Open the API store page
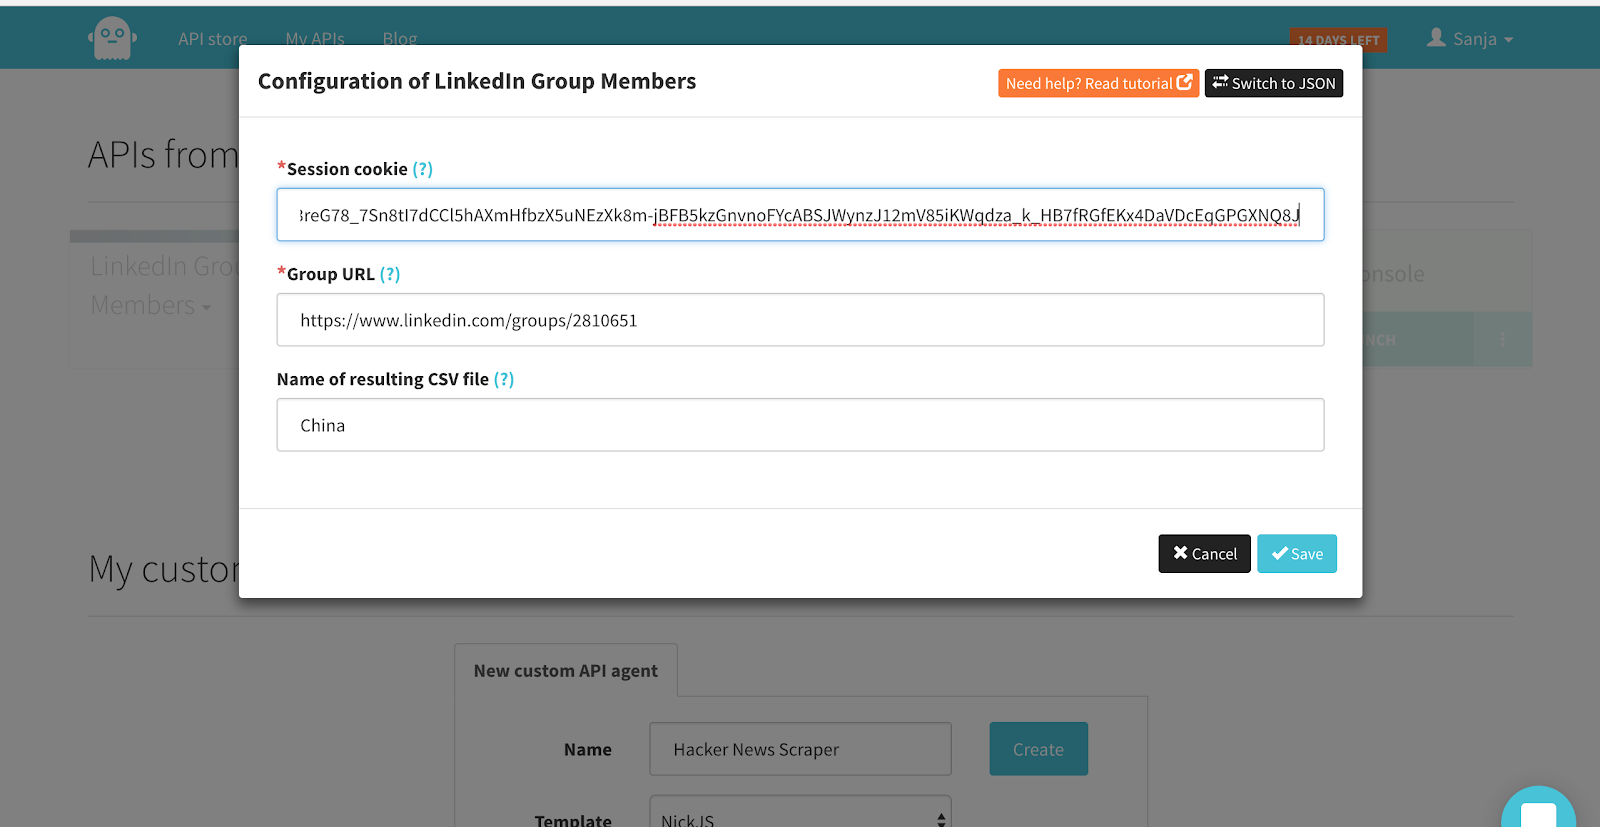The width and height of the screenshot is (1600, 827). click(x=212, y=39)
